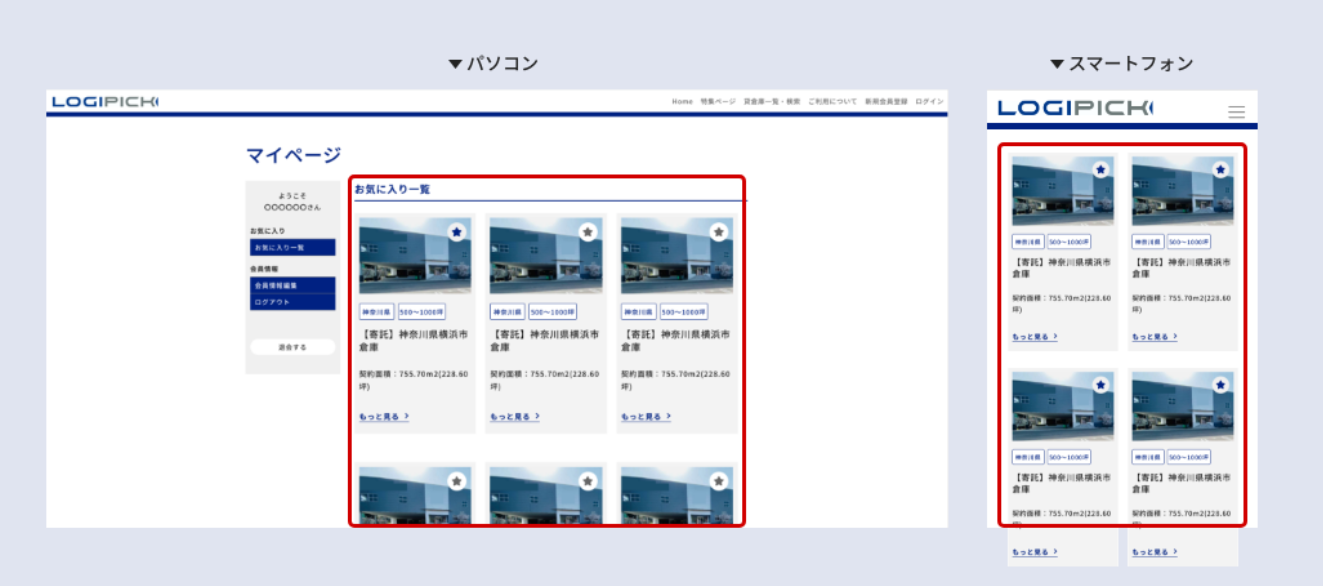
Task: Click the 500〜1000坪 tag on the smartphone bottom-right card
Action: pyautogui.click(x=1189, y=457)
